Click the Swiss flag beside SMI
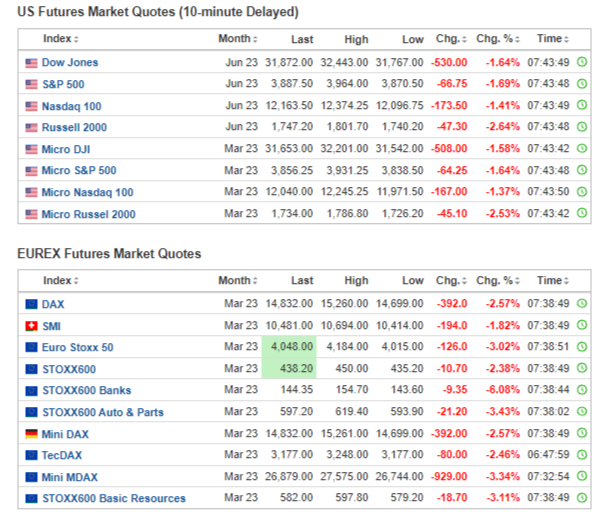Viewport: 607px width, 519px height. (31, 326)
